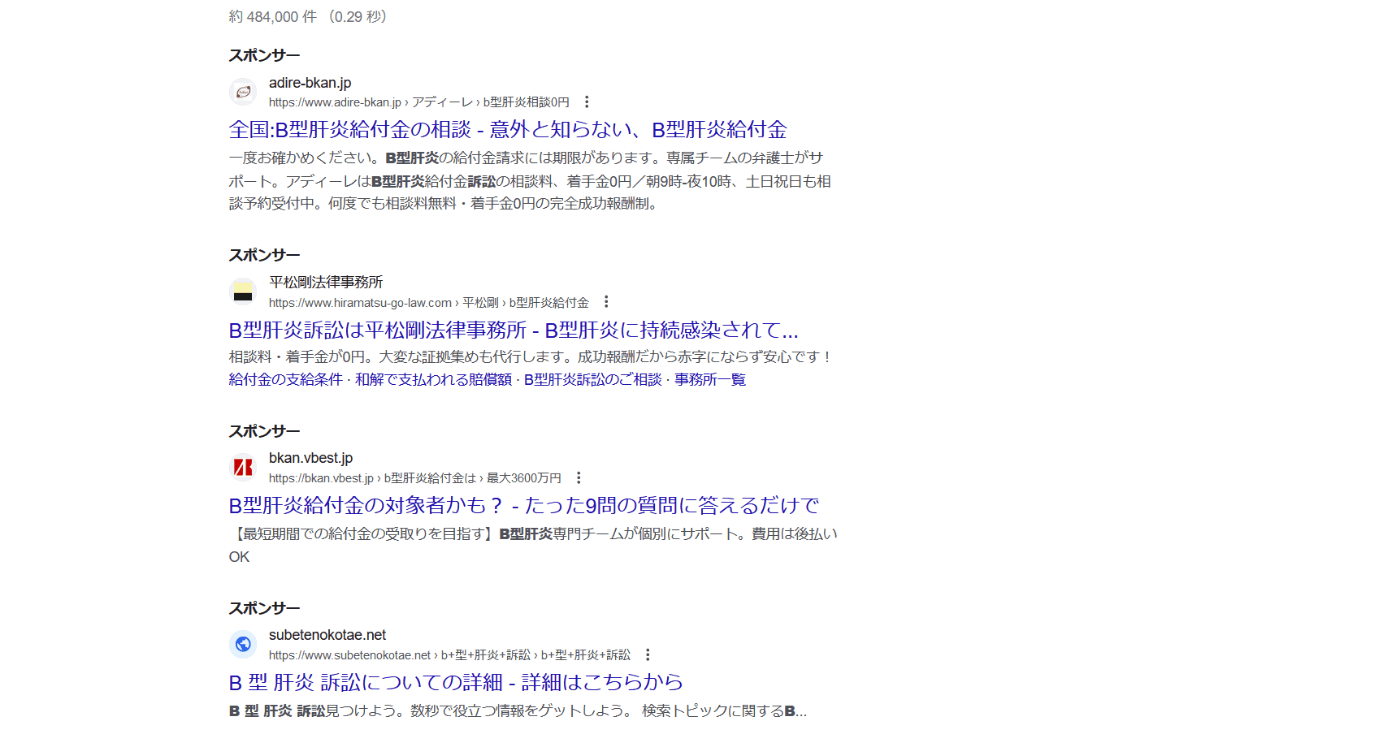This screenshot has height=734, width=1400.
Task: Click the bkan.vbest.jp site name
Action: [x=311, y=458]
